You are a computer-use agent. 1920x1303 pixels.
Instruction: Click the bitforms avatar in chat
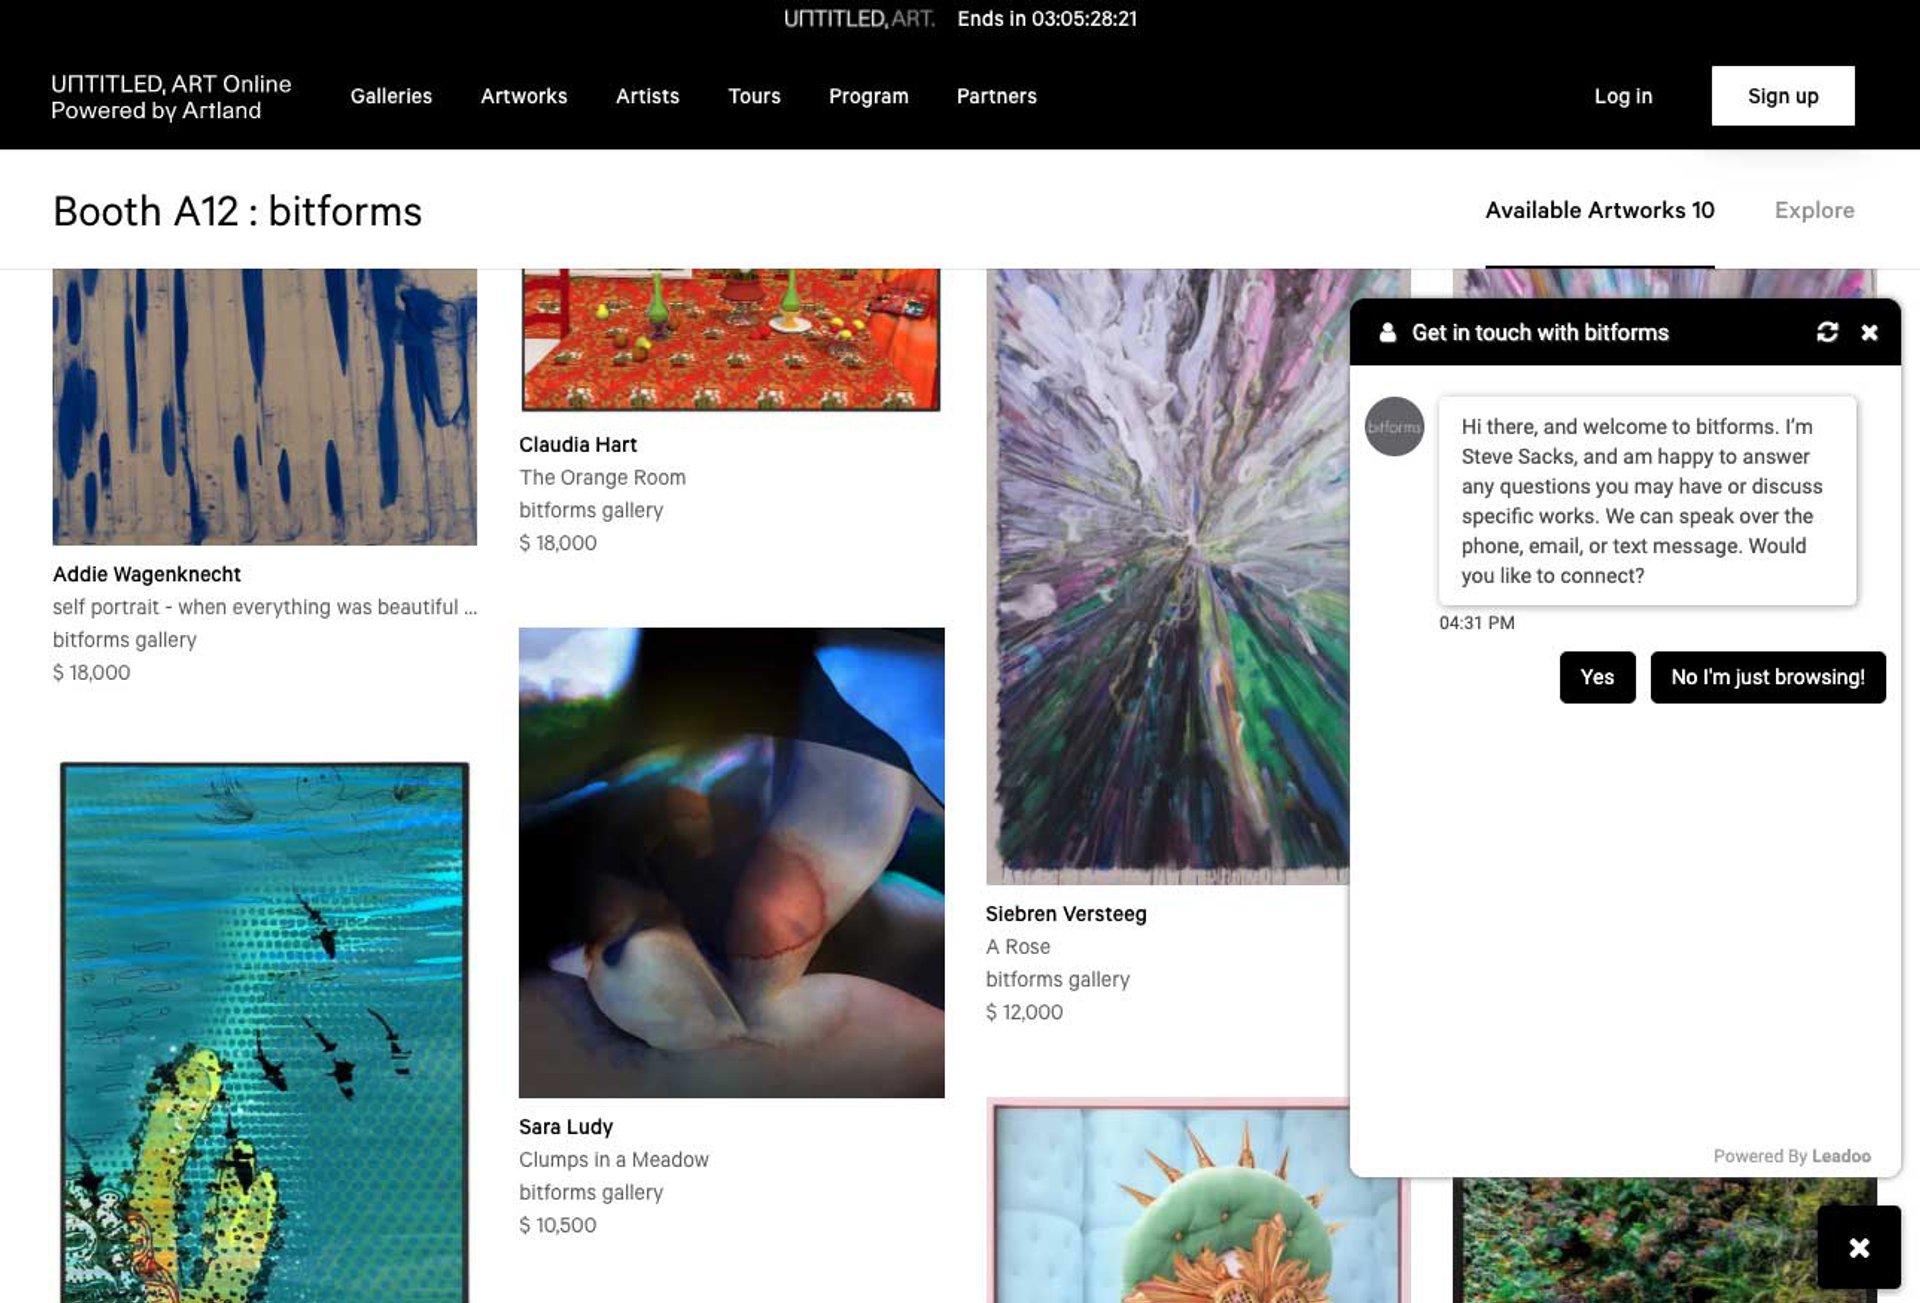[1394, 427]
